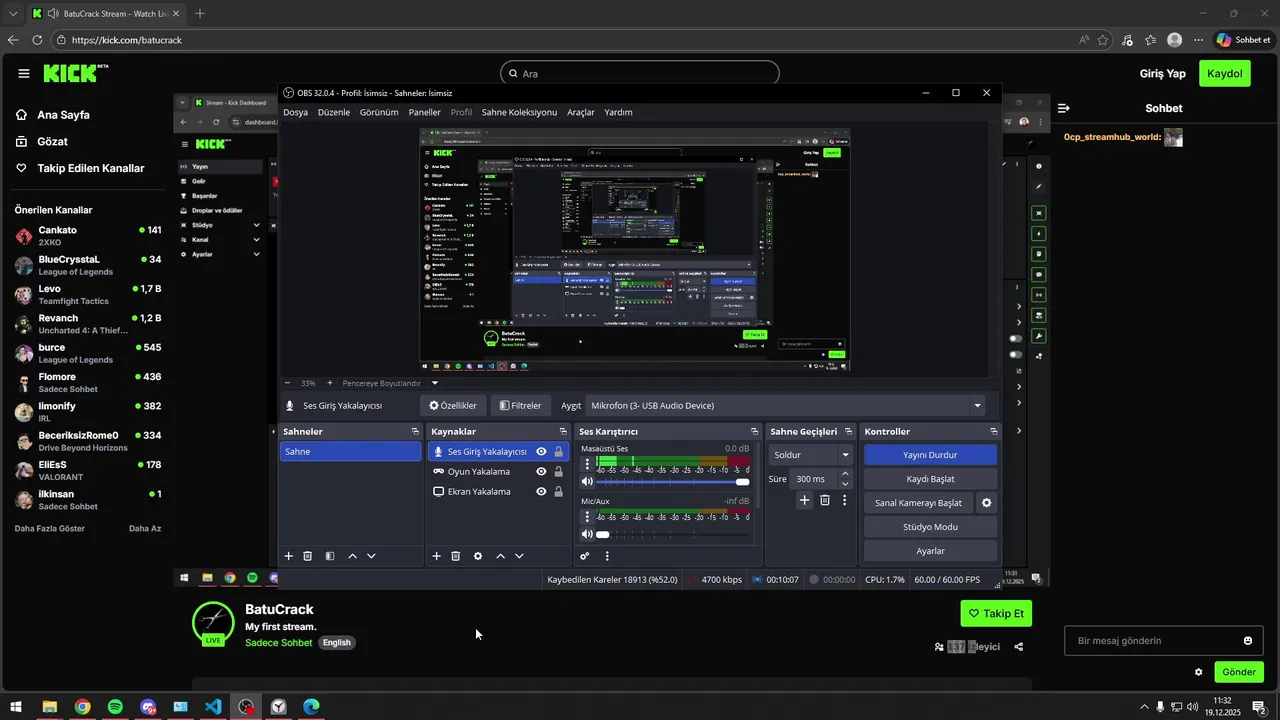Click Daha Fazla Göster link
1280x720 pixels.
(50, 528)
